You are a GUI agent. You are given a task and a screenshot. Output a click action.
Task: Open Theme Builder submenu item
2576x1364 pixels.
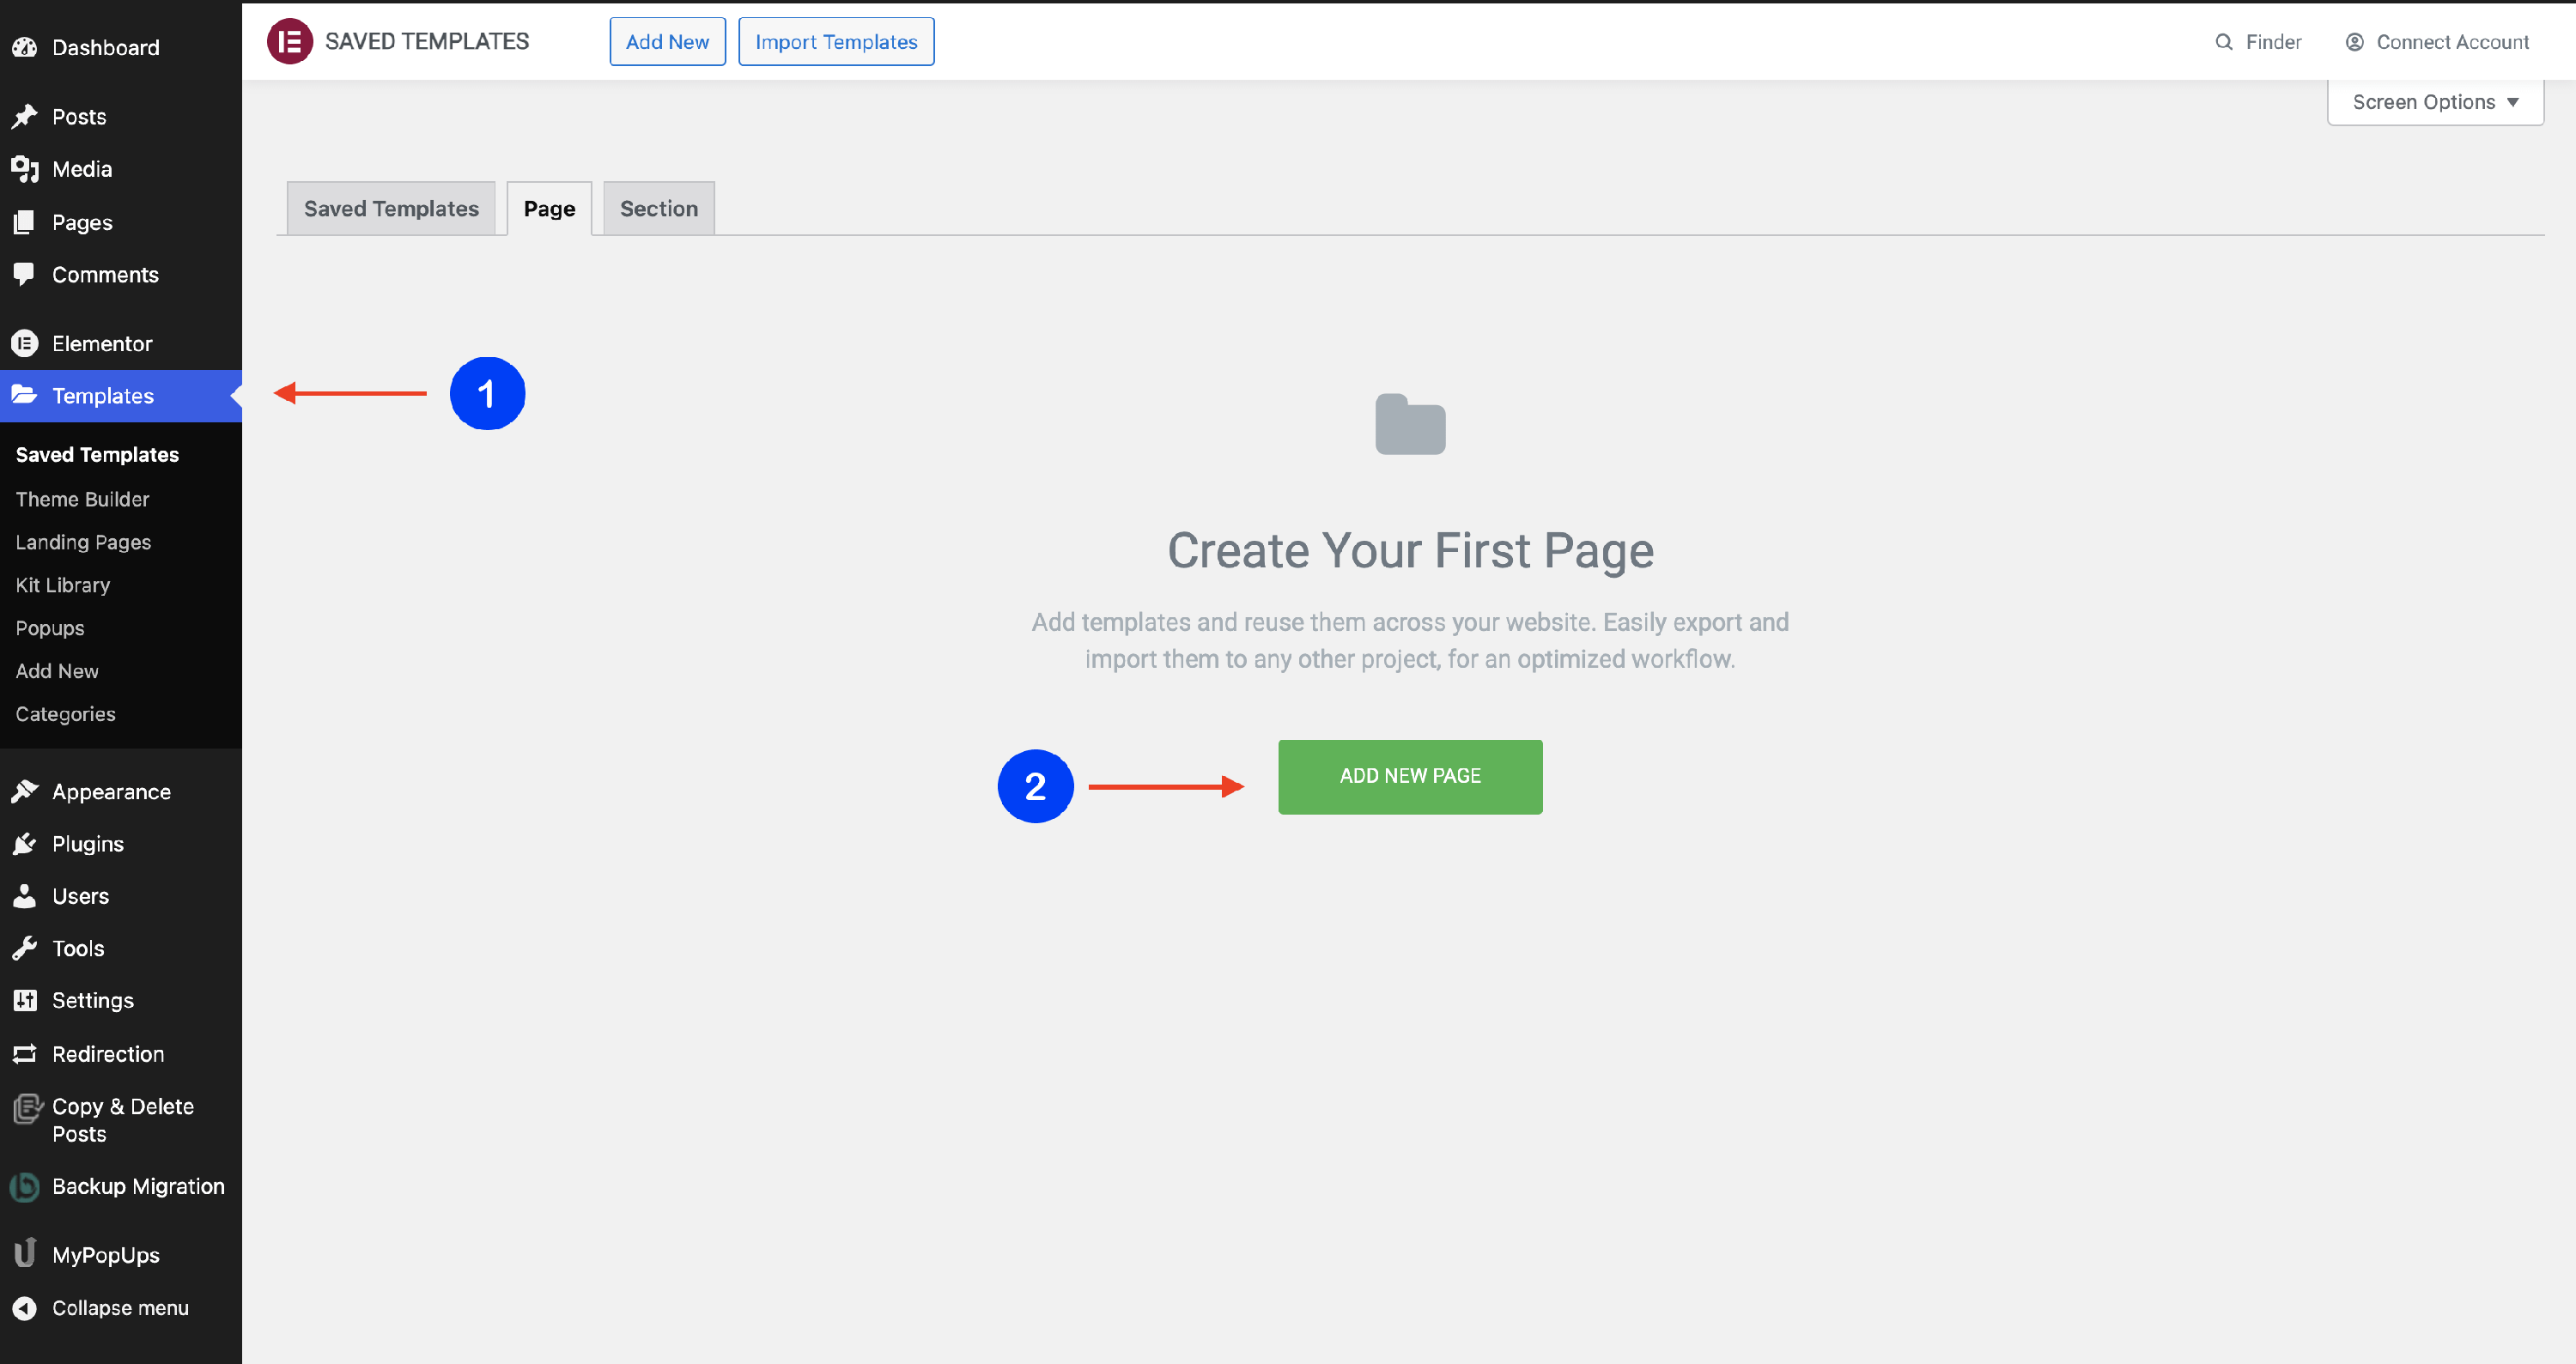click(x=82, y=499)
